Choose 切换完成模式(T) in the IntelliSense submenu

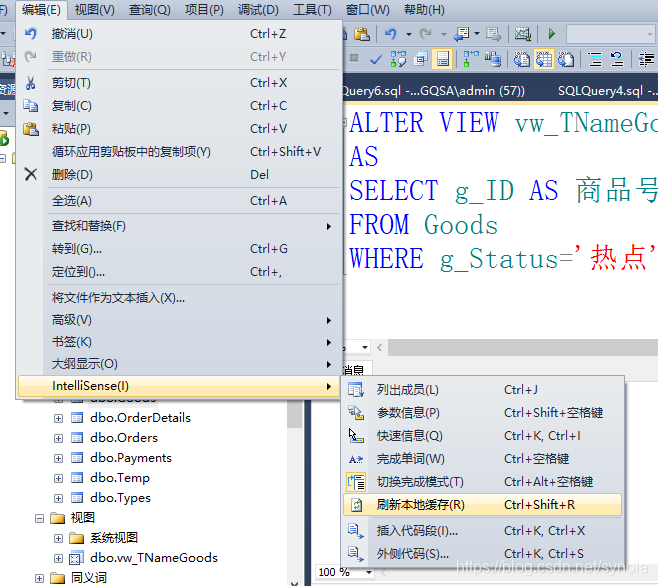(482, 482)
